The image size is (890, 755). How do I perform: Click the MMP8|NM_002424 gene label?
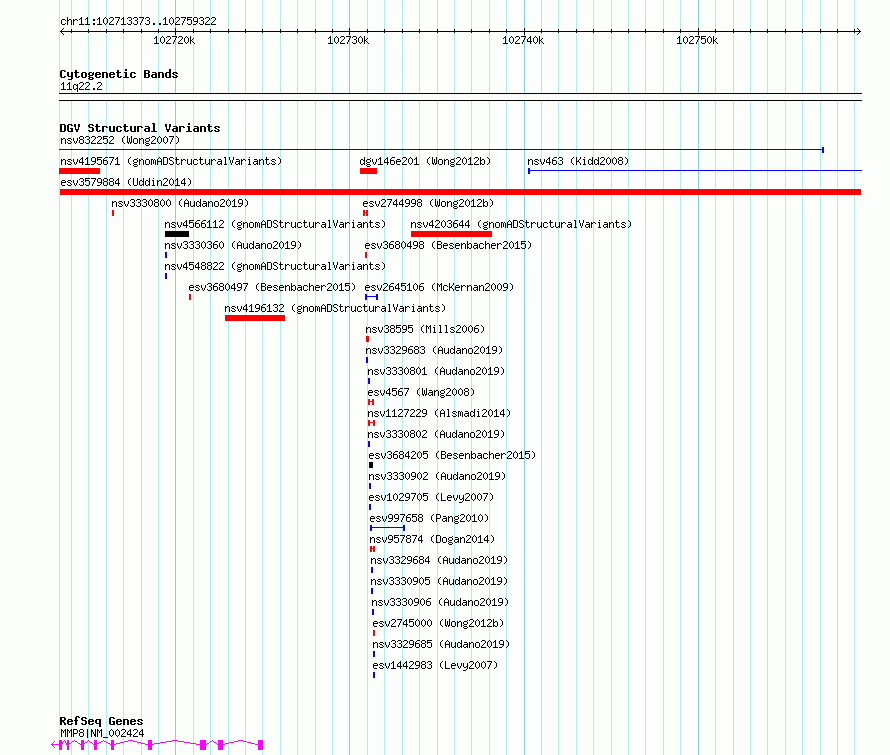pyautogui.click(x=102, y=733)
